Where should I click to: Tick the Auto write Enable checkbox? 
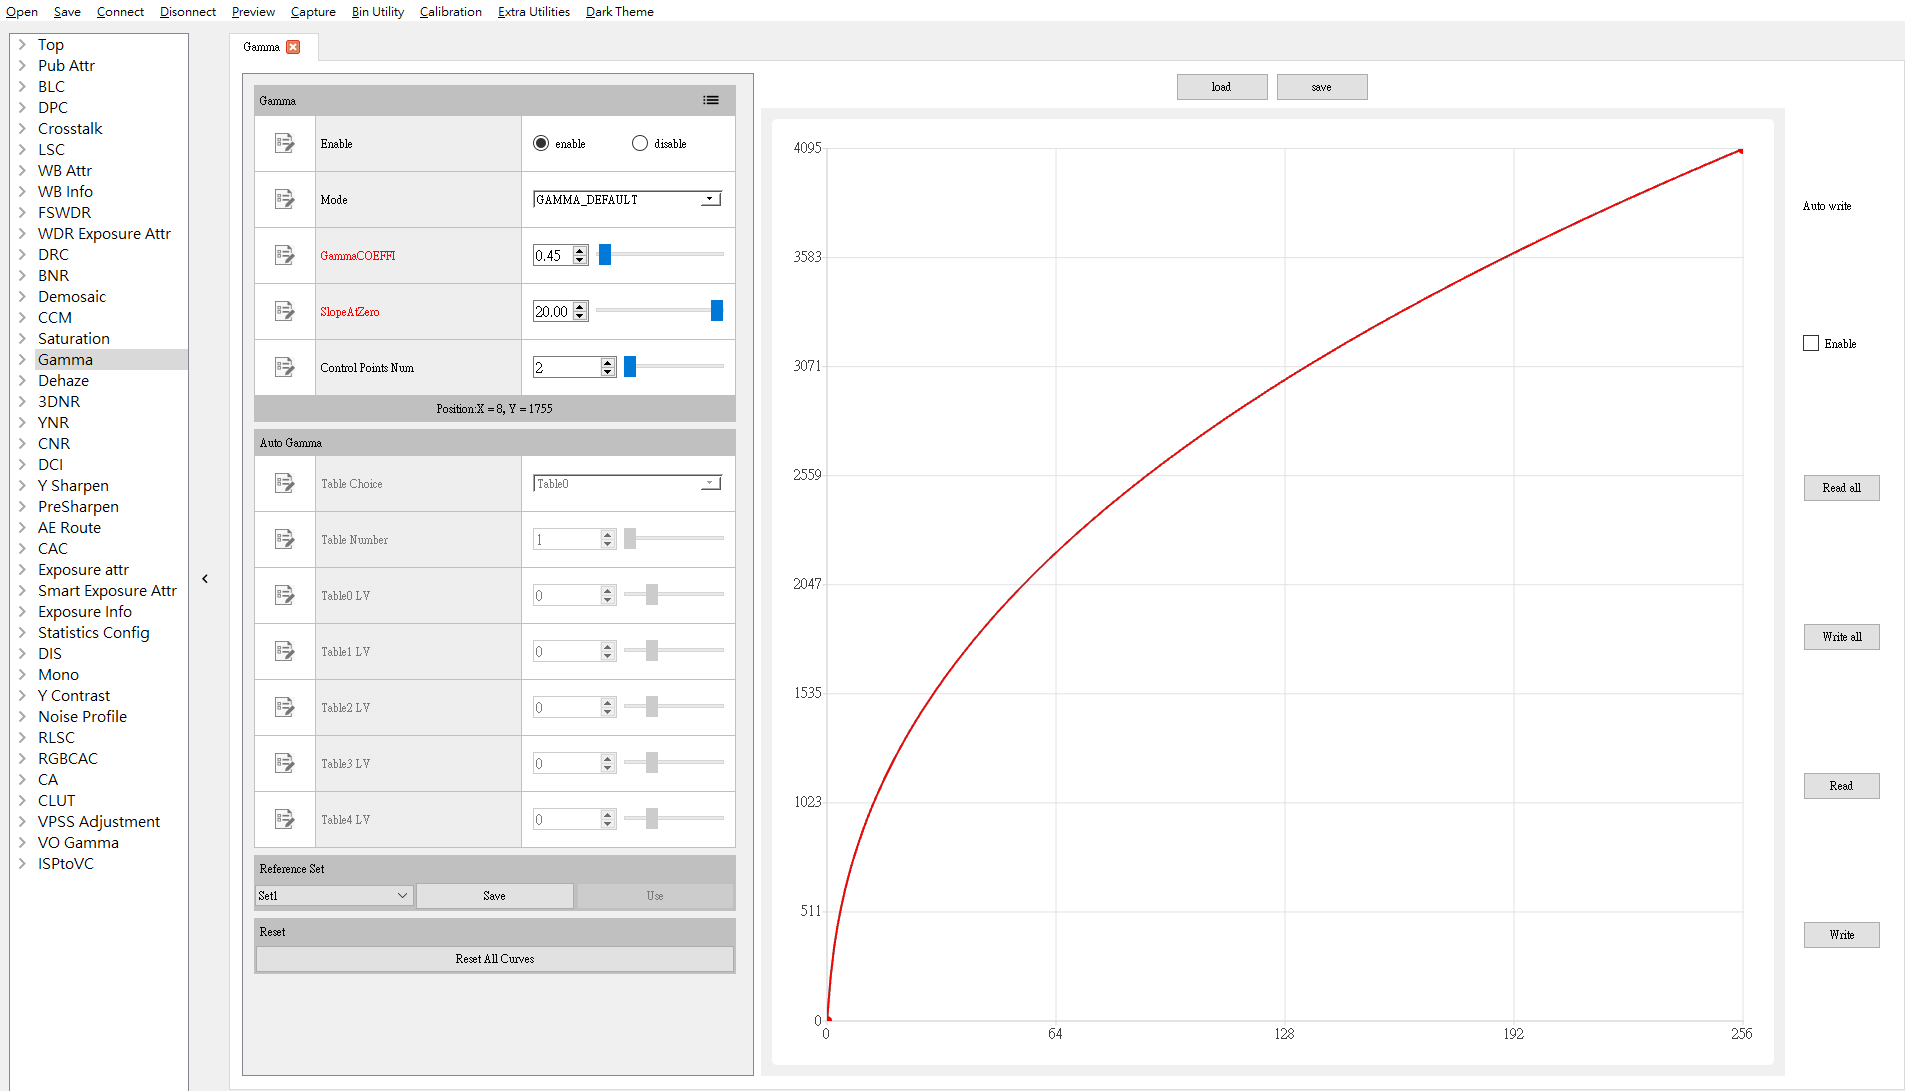tap(1811, 343)
